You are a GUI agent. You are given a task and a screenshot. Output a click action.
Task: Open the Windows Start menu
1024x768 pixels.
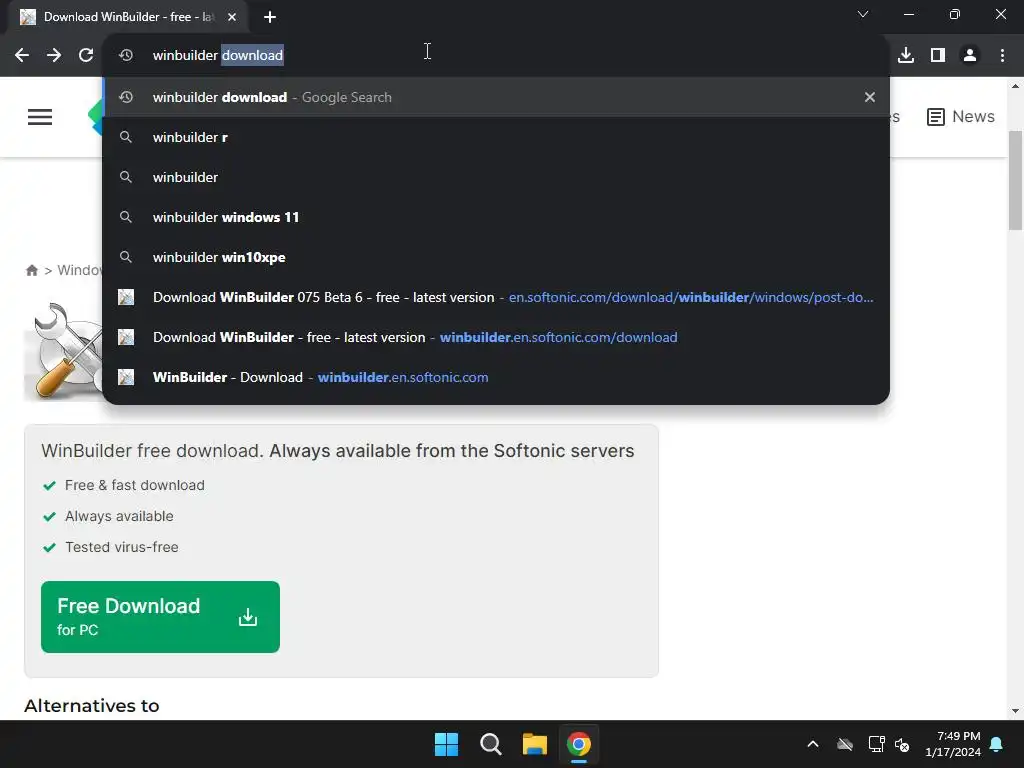coord(447,744)
